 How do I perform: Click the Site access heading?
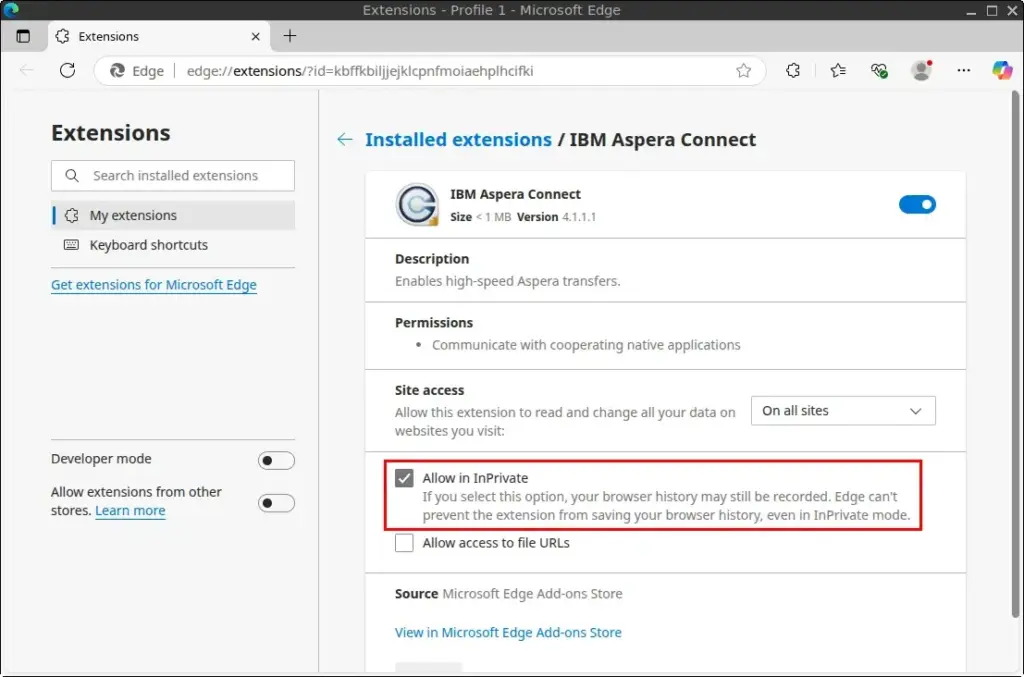(x=429, y=390)
